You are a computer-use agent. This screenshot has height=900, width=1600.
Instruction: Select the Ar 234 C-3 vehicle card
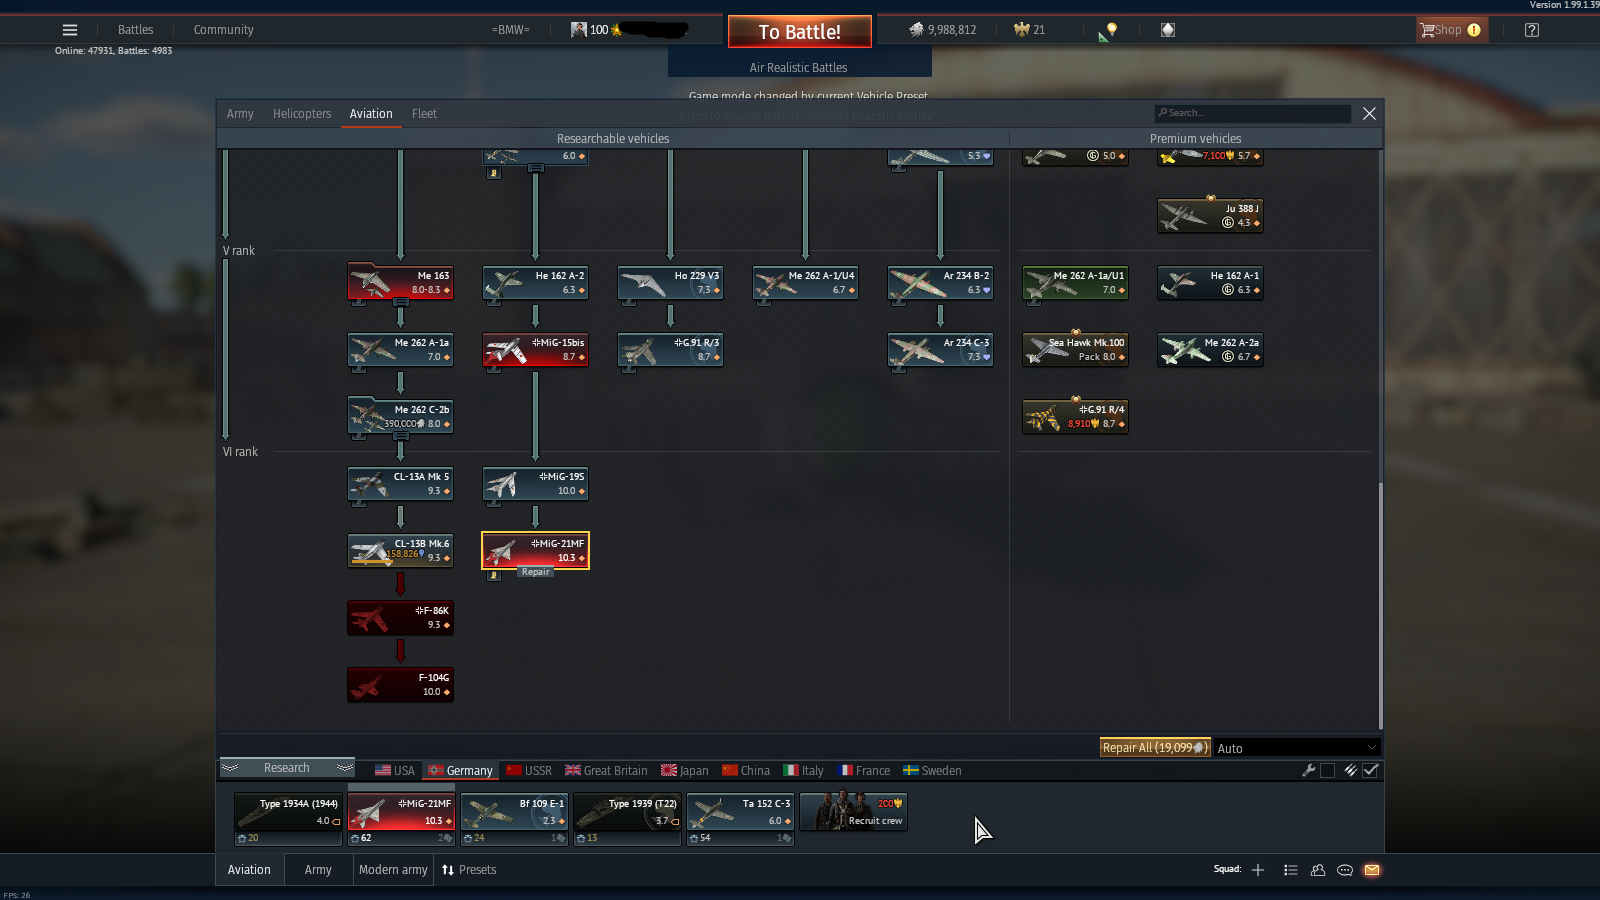click(940, 349)
